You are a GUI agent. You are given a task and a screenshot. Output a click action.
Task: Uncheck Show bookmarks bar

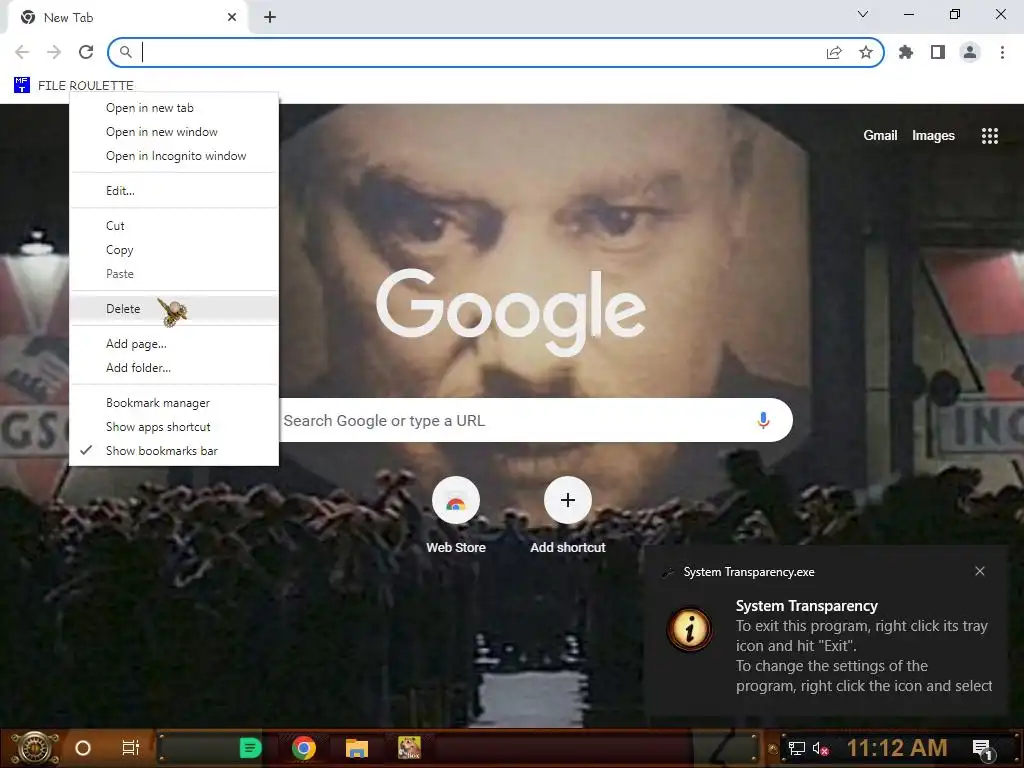point(174,451)
